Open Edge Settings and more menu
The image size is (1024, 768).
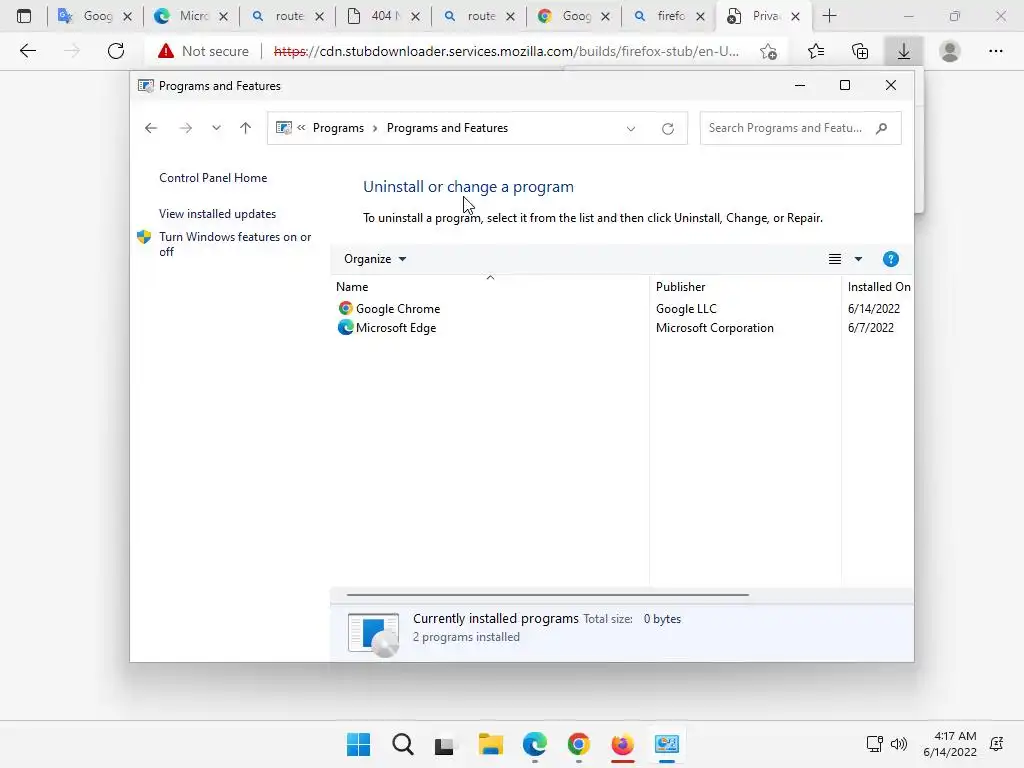coord(995,51)
